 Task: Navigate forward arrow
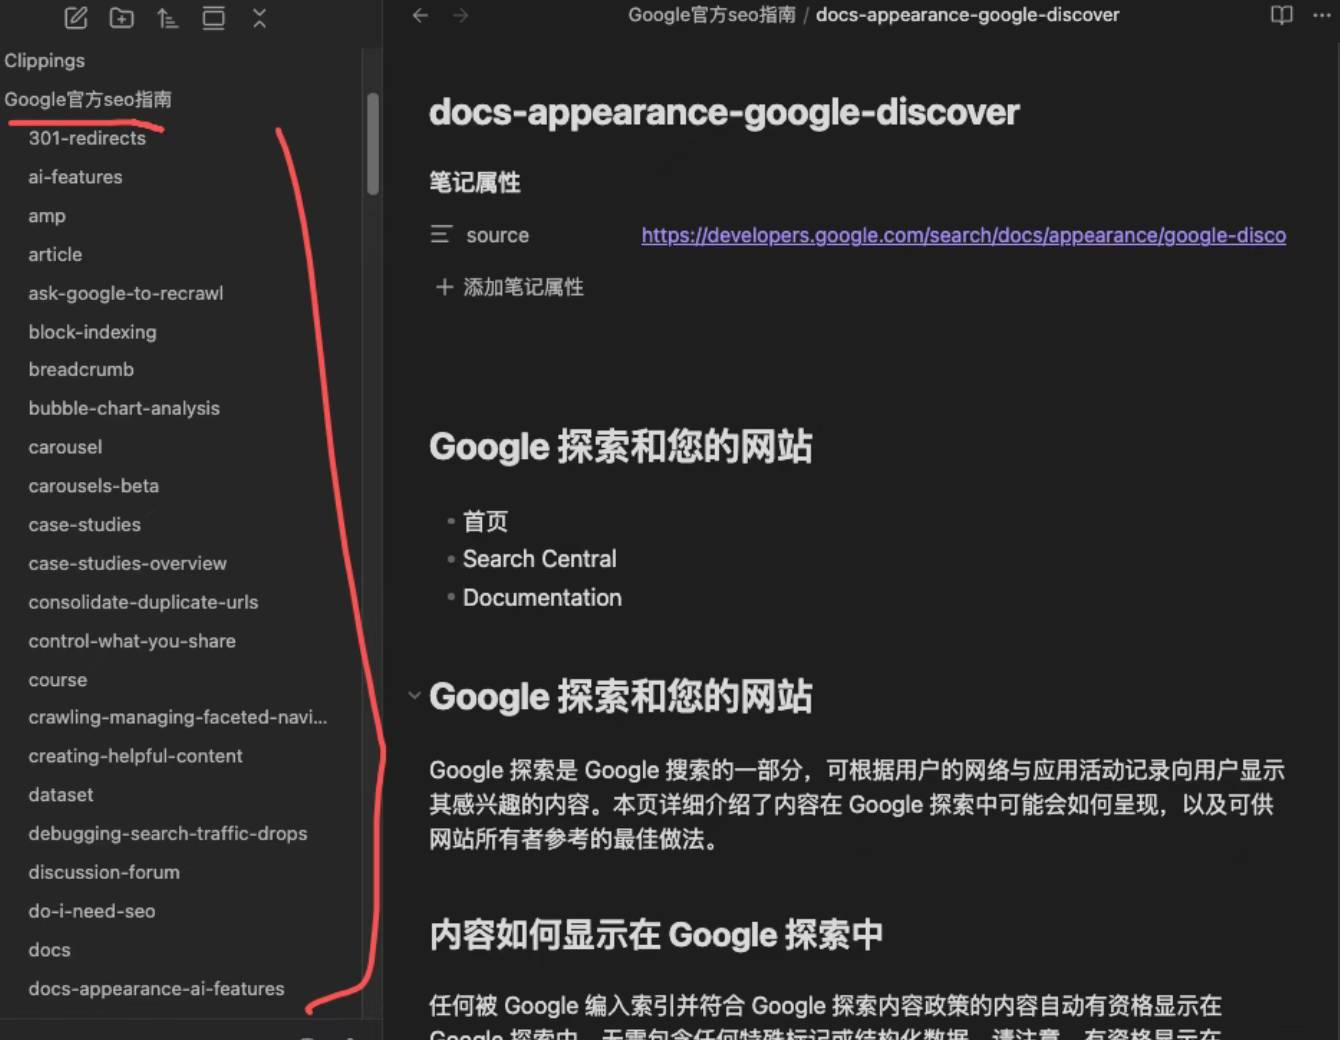pyautogui.click(x=461, y=15)
